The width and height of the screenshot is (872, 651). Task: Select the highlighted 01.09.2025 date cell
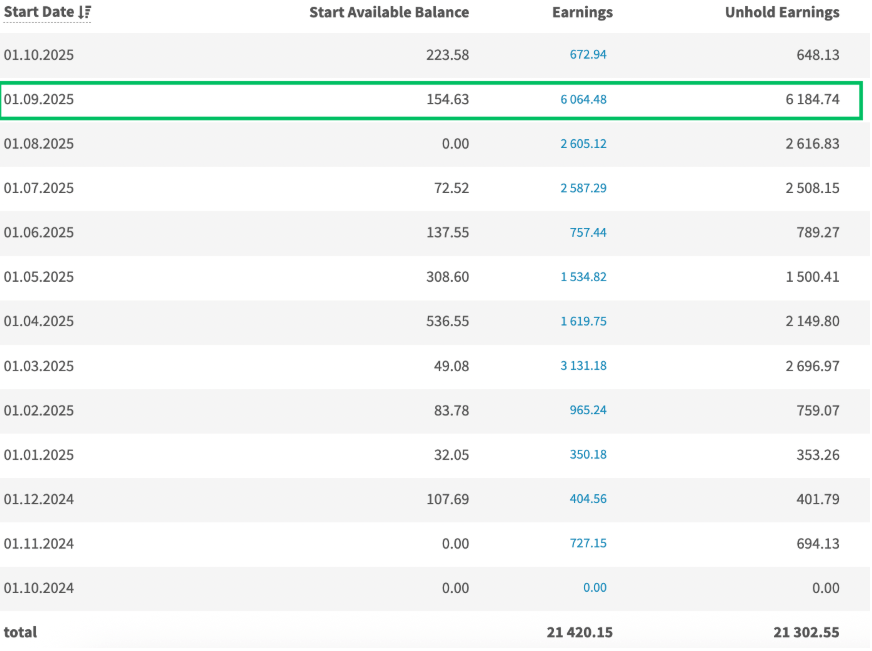click(39, 100)
